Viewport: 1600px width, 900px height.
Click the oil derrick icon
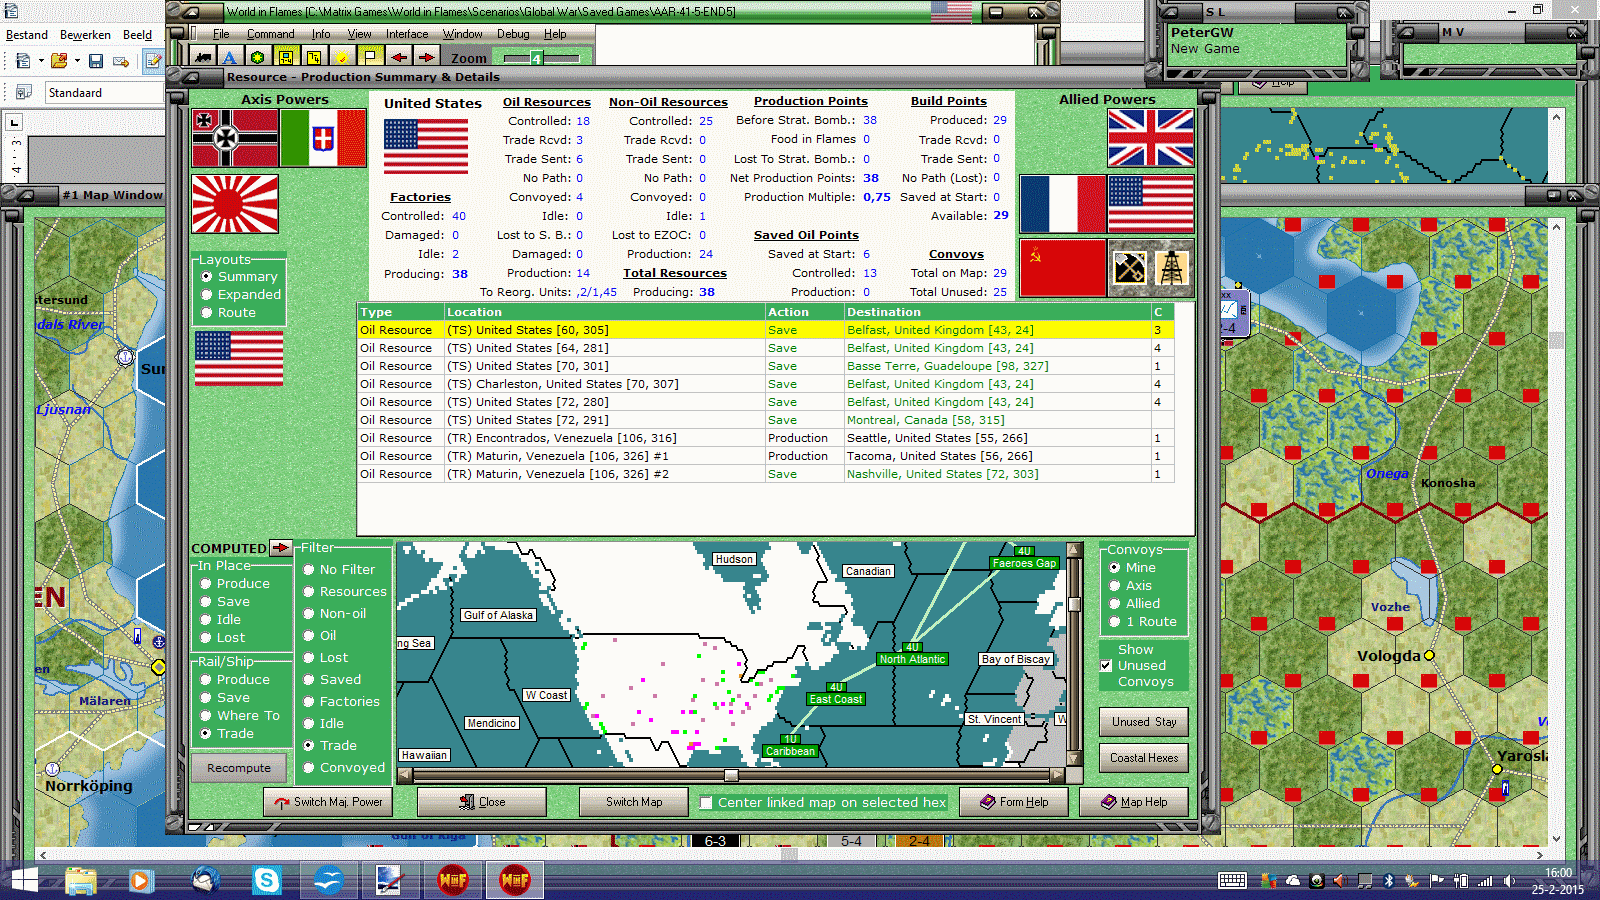click(x=1172, y=268)
